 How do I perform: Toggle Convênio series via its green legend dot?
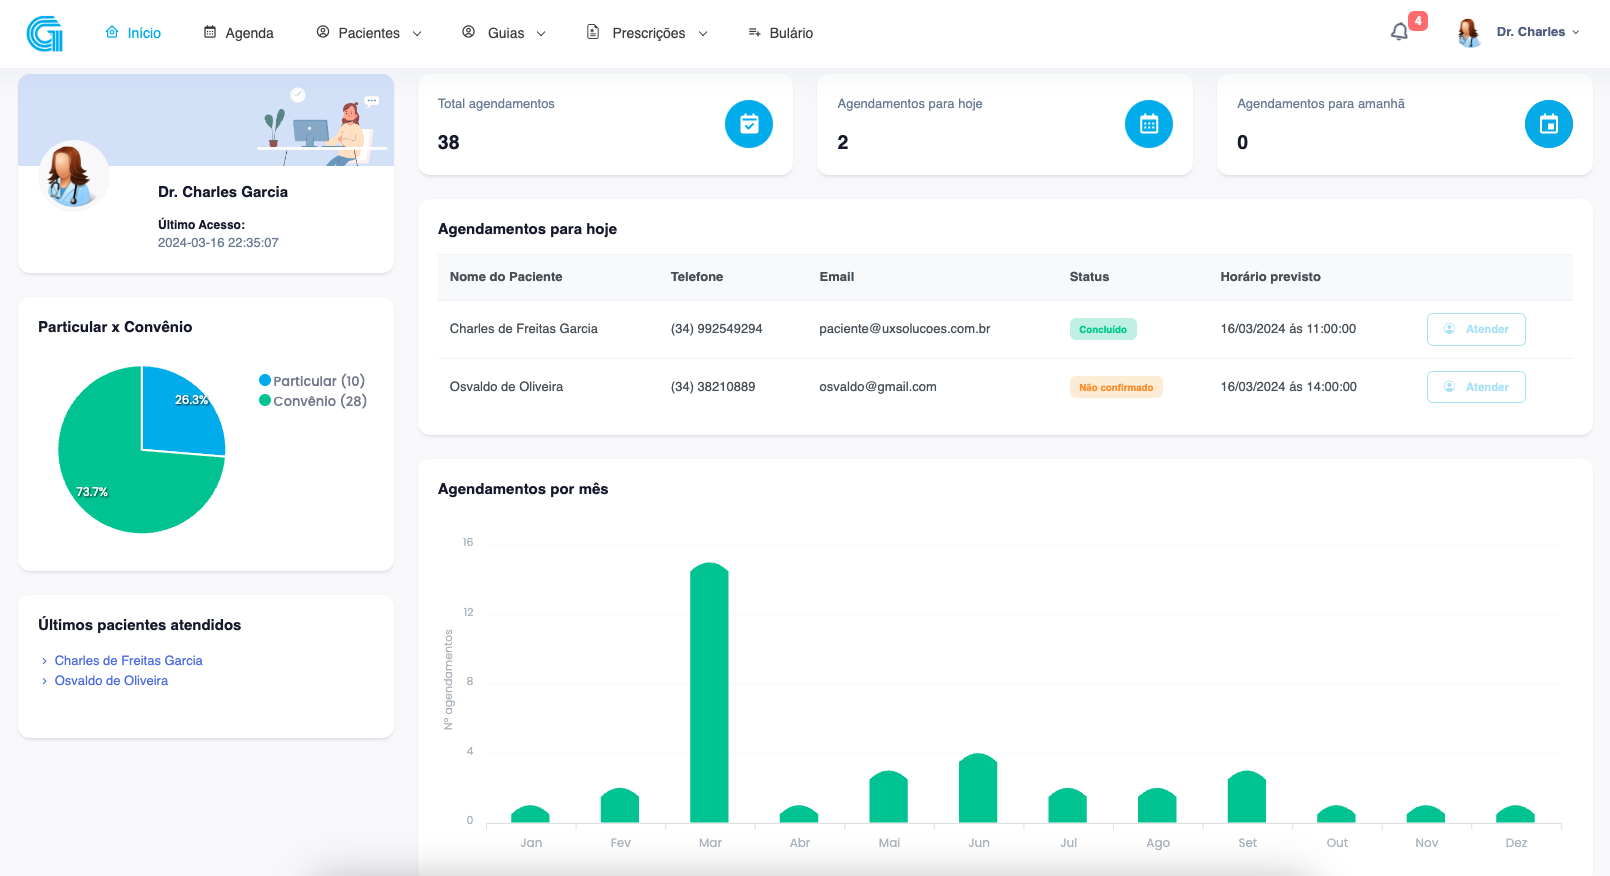coord(265,400)
